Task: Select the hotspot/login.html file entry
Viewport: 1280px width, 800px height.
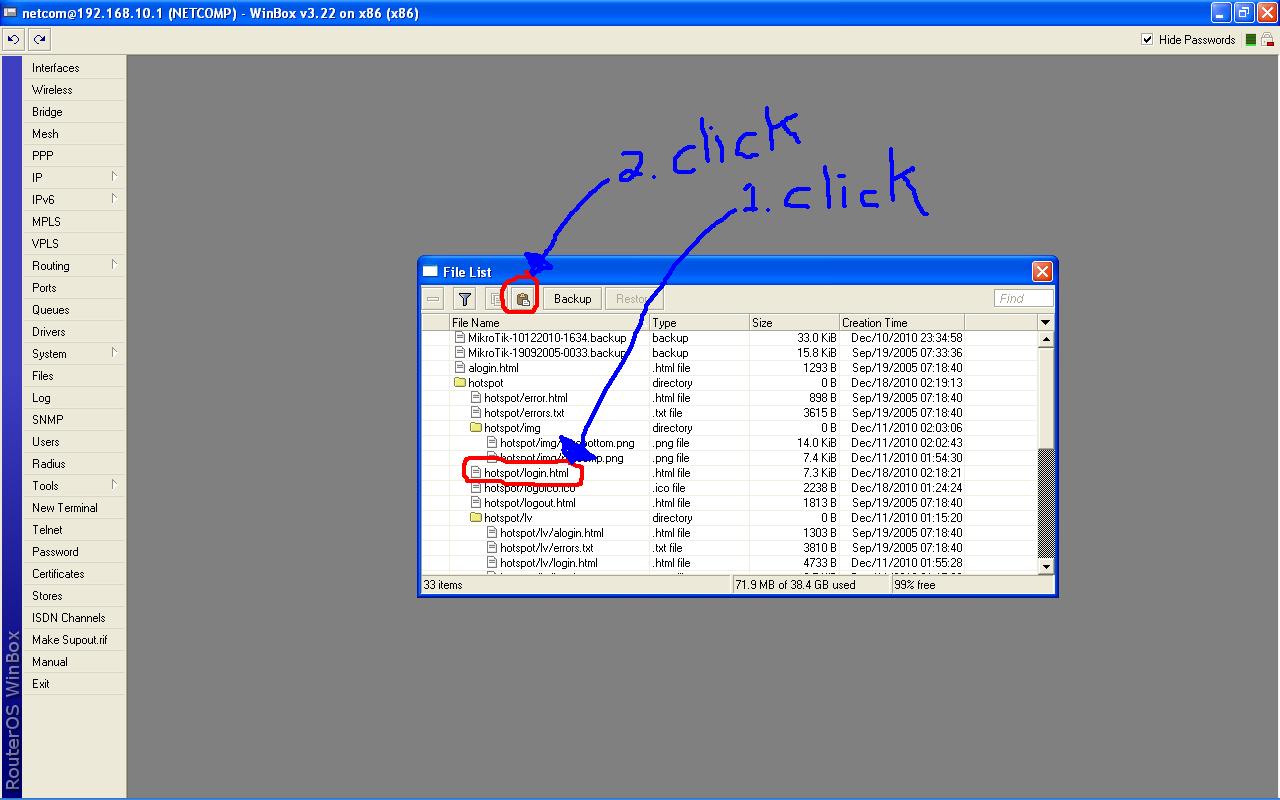Action: coord(527,472)
